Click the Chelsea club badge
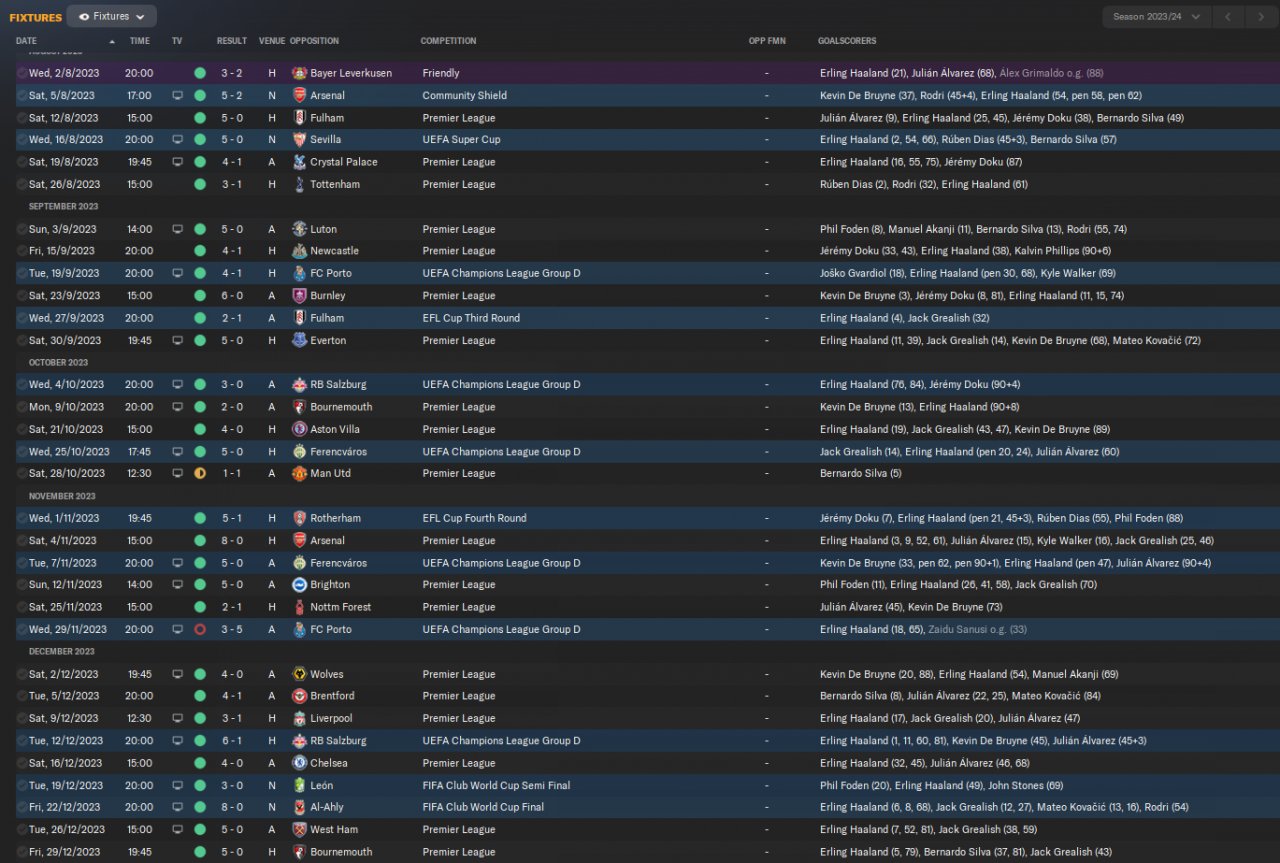Screen dimensions: 1280x863 [299, 763]
